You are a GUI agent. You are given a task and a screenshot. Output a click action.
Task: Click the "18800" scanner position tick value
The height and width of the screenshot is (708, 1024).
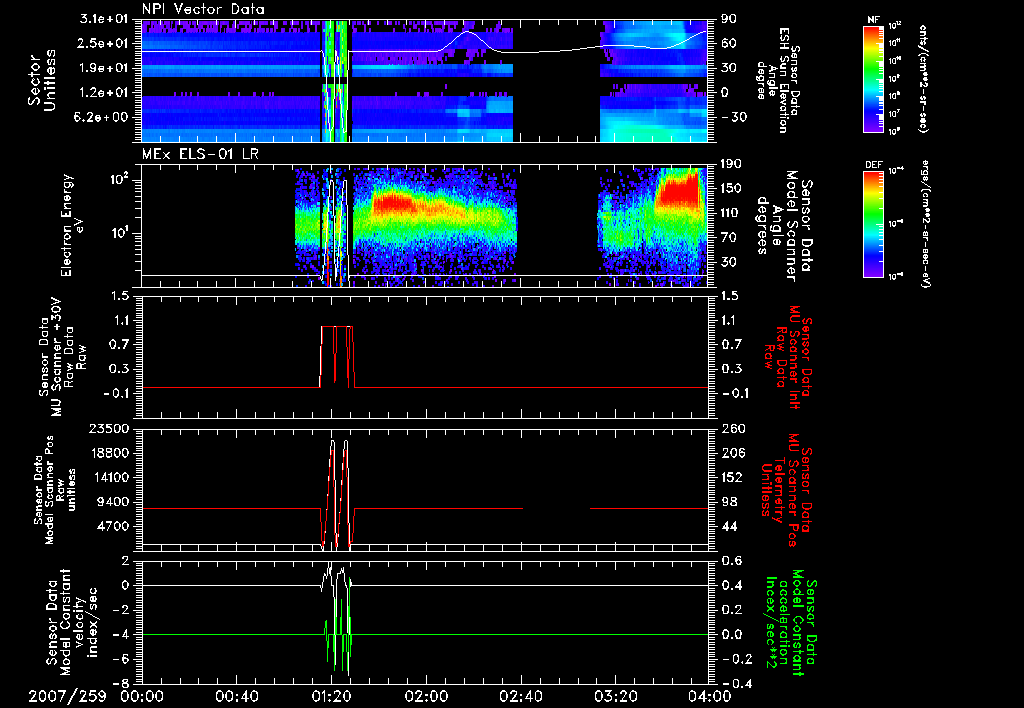pos(108,453)
